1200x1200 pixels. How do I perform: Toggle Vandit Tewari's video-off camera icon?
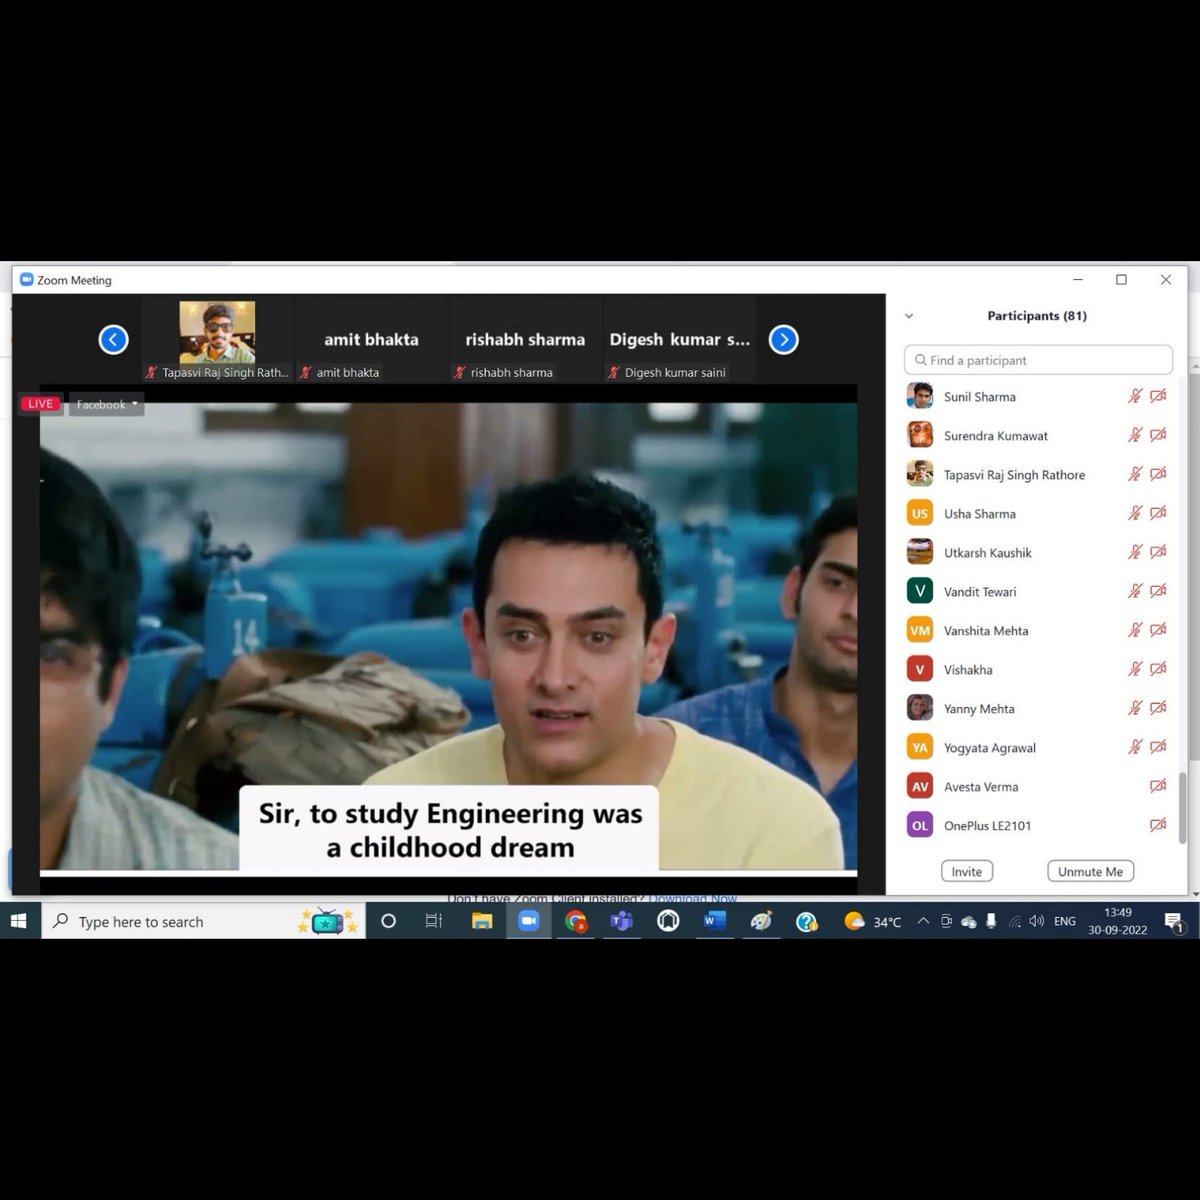1158,591
